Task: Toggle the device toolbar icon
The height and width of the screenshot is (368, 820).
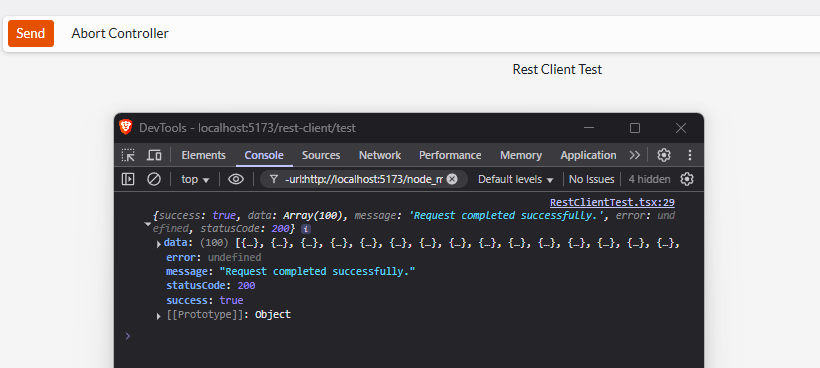Action: tap(154, 155)
